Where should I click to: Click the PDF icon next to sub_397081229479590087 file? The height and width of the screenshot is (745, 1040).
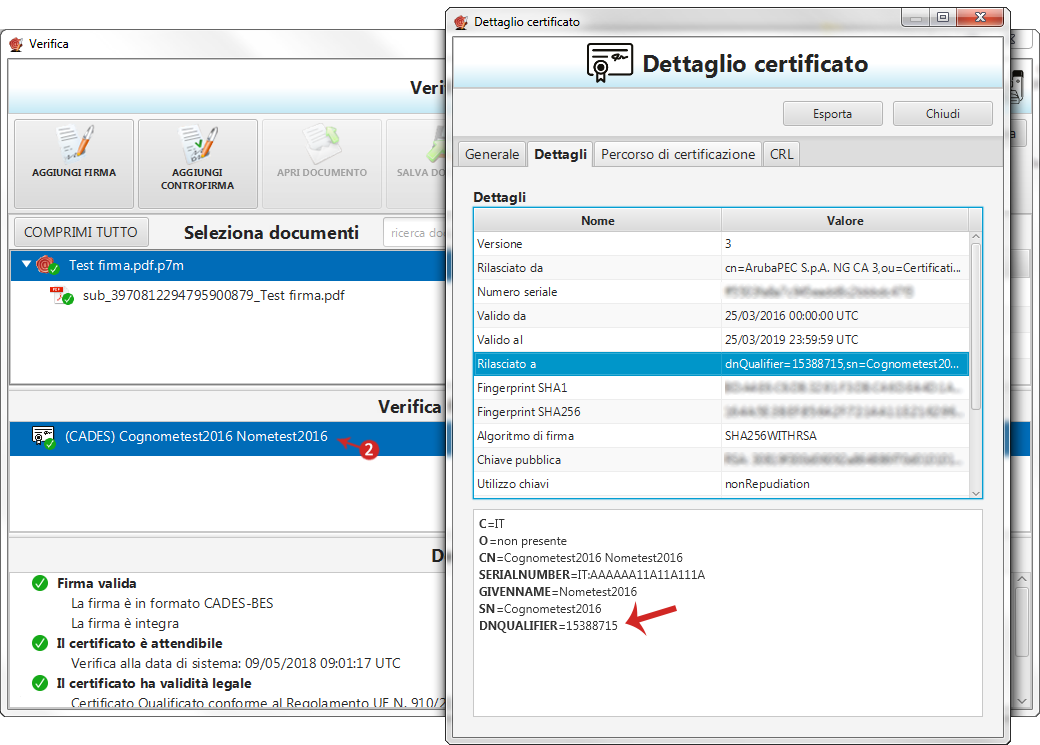[62, 296]
